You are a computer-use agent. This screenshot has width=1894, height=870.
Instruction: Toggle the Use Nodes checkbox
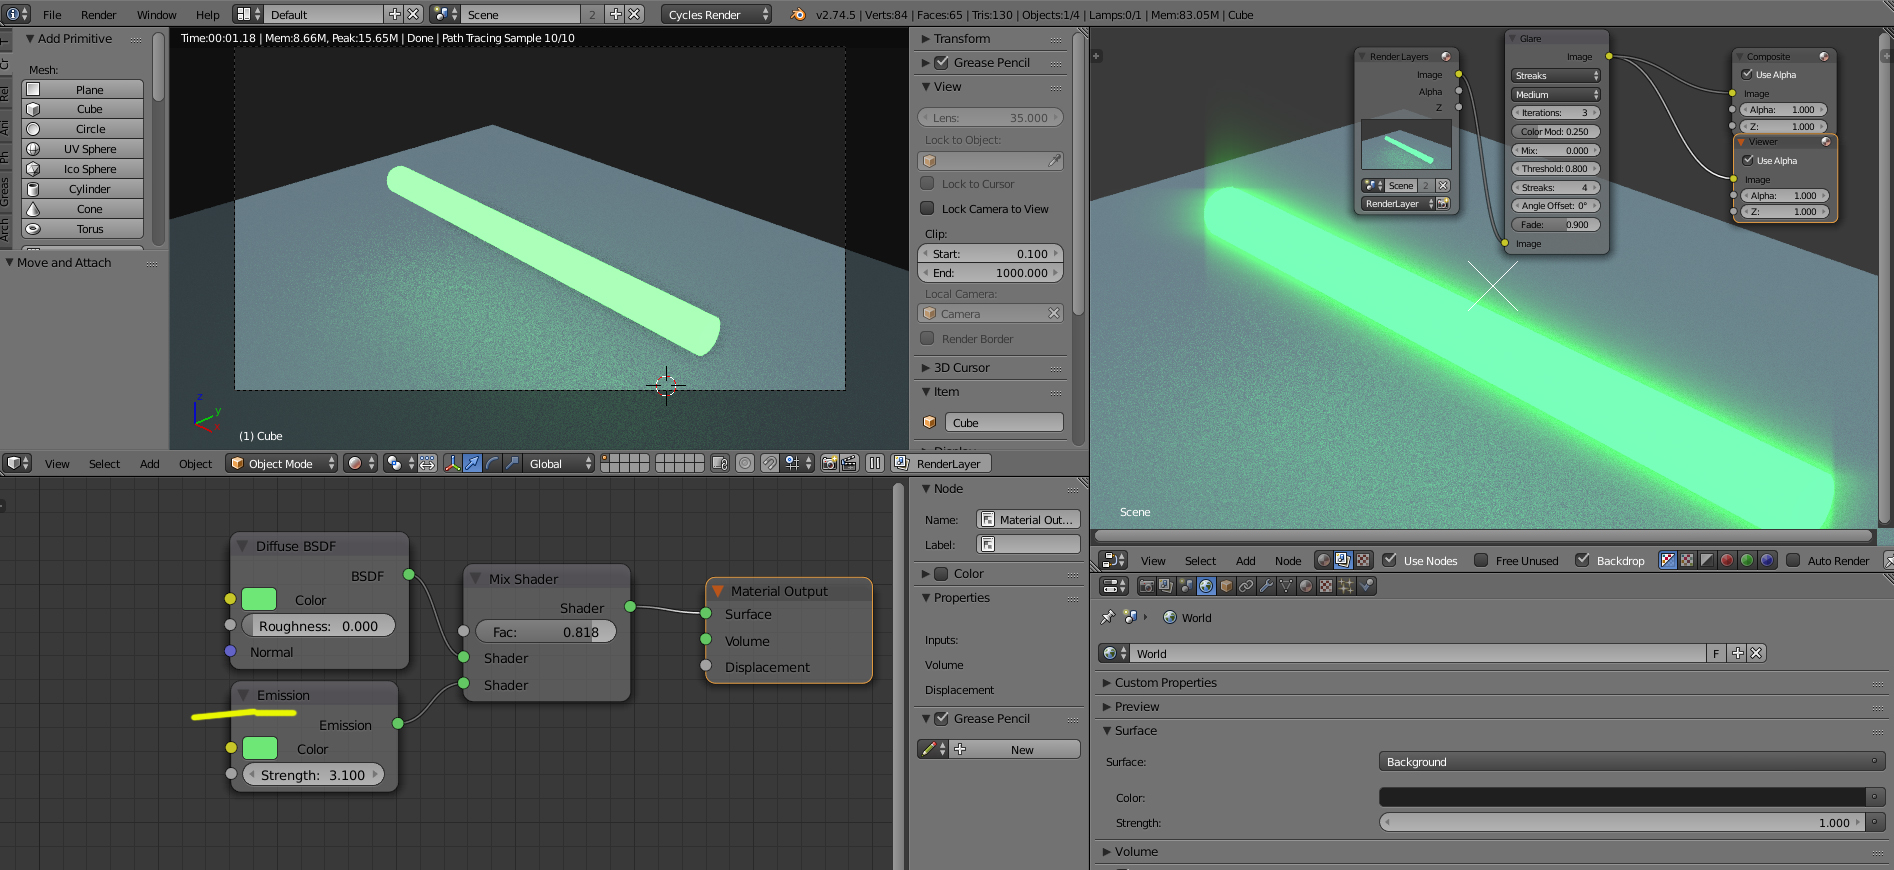pyautogui.click(x=1389, y=561)
